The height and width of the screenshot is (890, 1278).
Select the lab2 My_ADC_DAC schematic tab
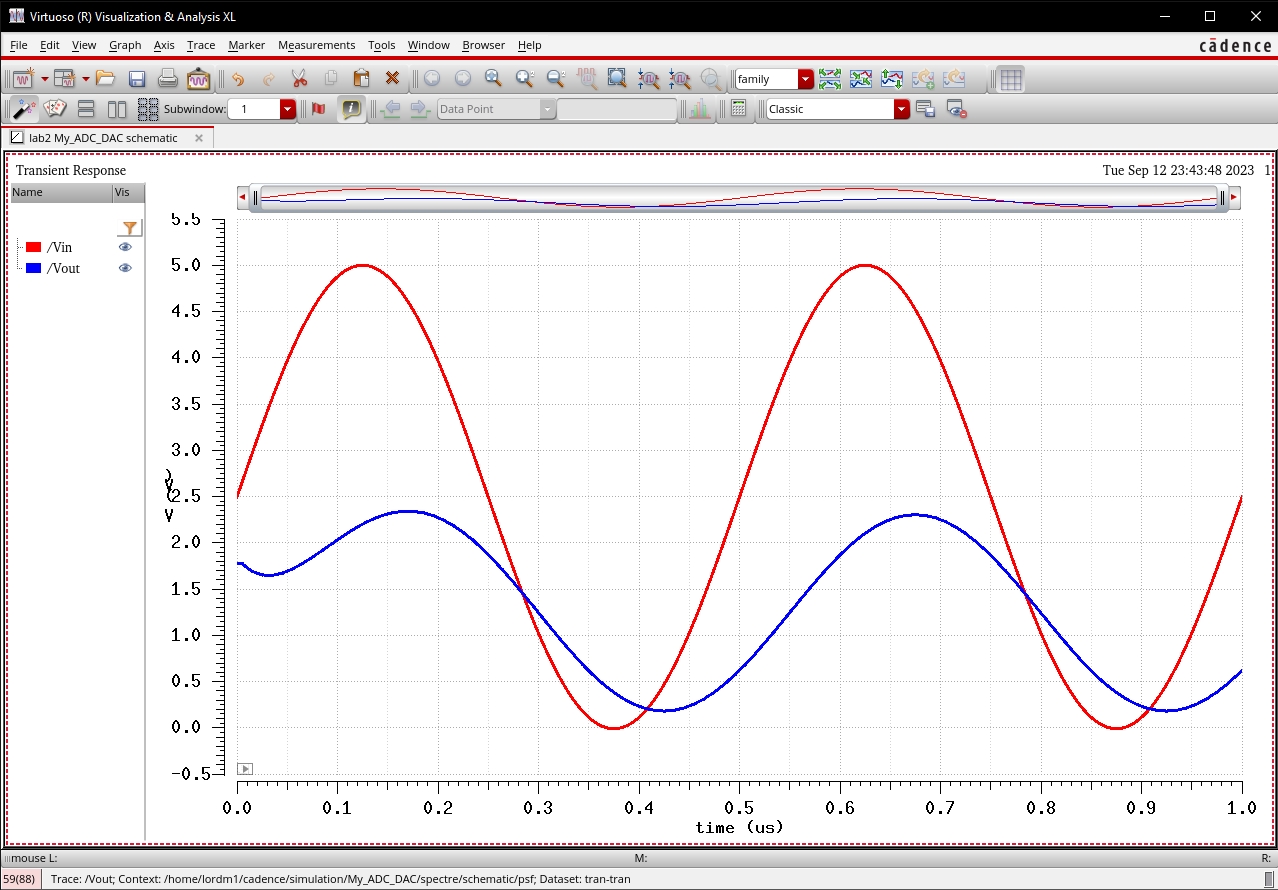coord(102,138)
